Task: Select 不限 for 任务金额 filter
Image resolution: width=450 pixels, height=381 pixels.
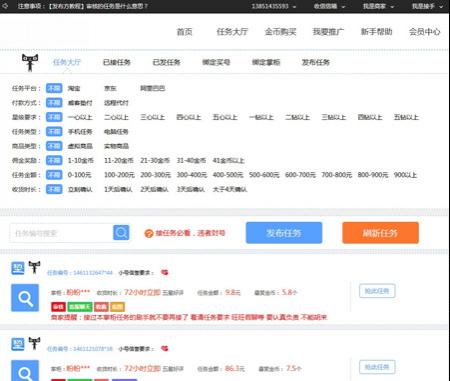Action: pyautogui.click(x=54, y=175)
